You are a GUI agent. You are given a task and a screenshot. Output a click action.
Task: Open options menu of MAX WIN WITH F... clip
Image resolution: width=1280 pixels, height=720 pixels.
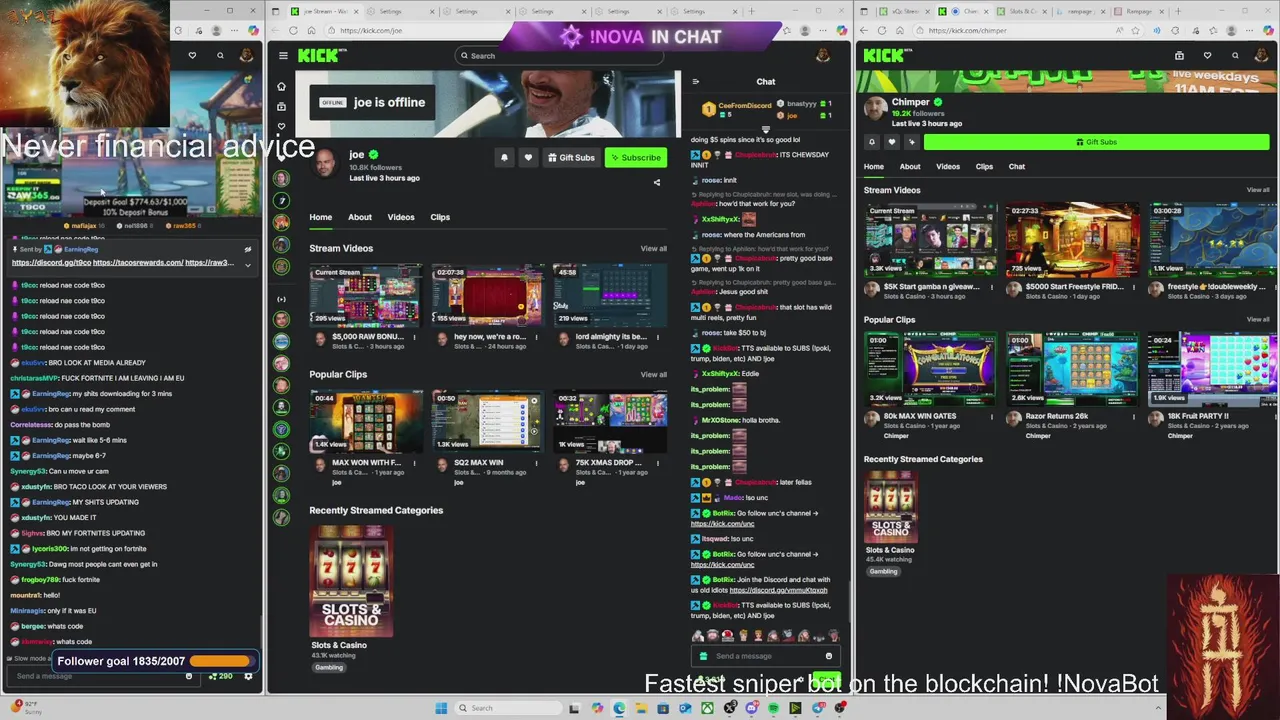415,463
